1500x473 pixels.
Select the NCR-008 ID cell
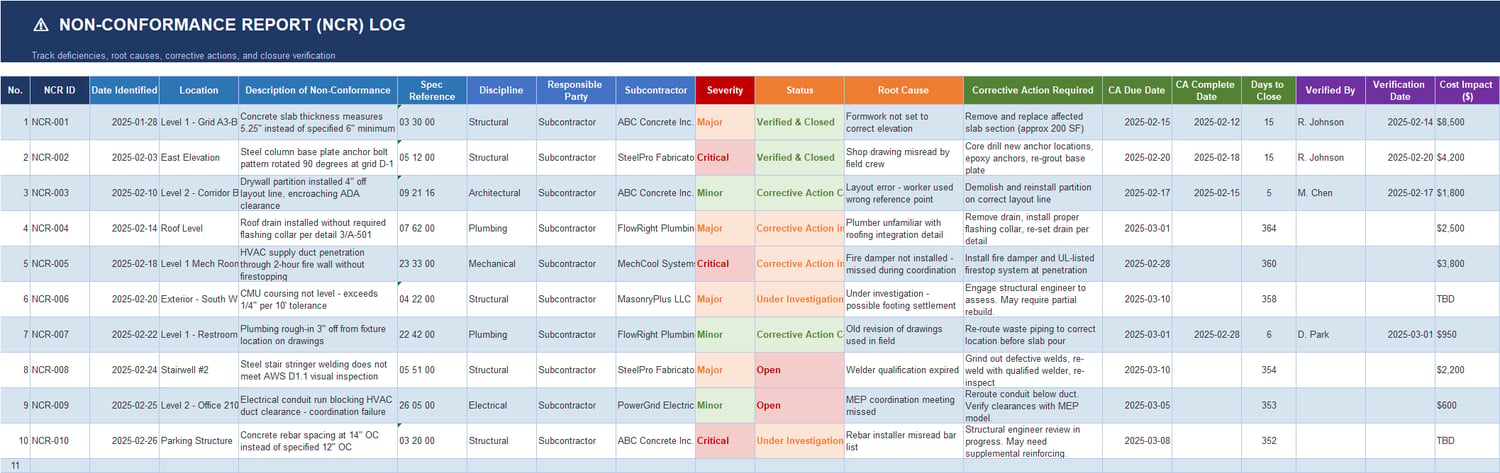pos(59,370)
